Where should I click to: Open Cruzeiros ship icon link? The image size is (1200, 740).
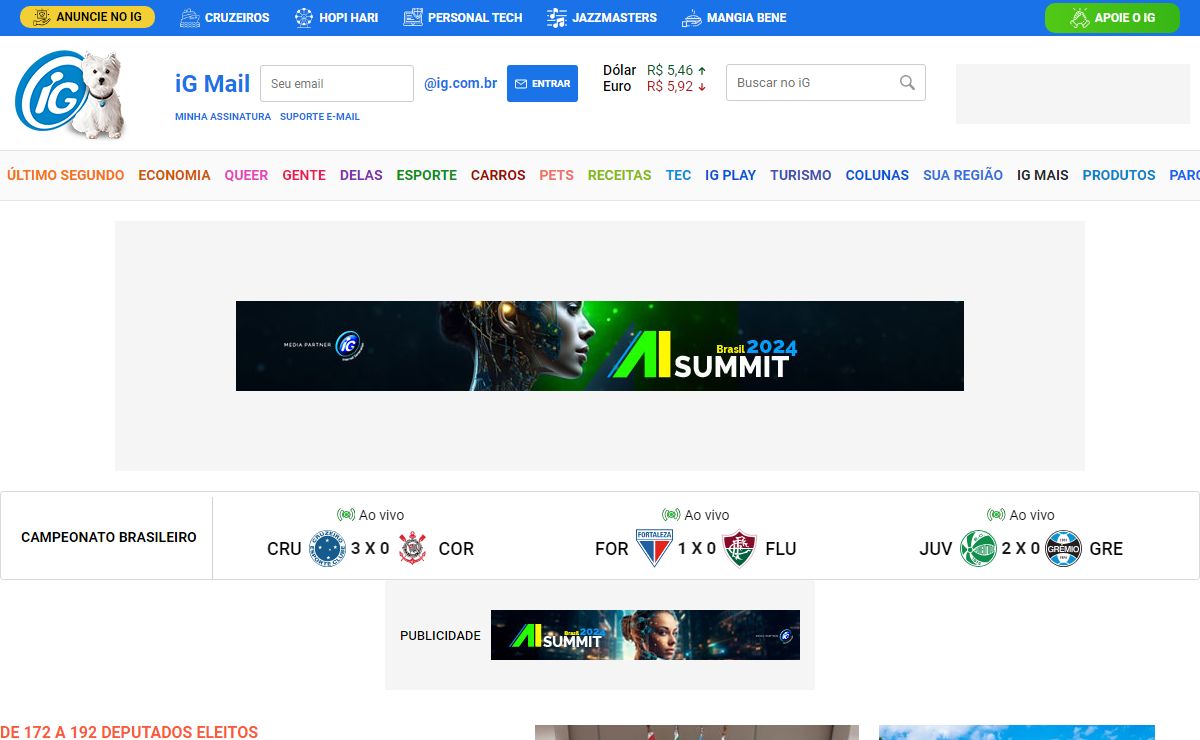pos(190,18)
